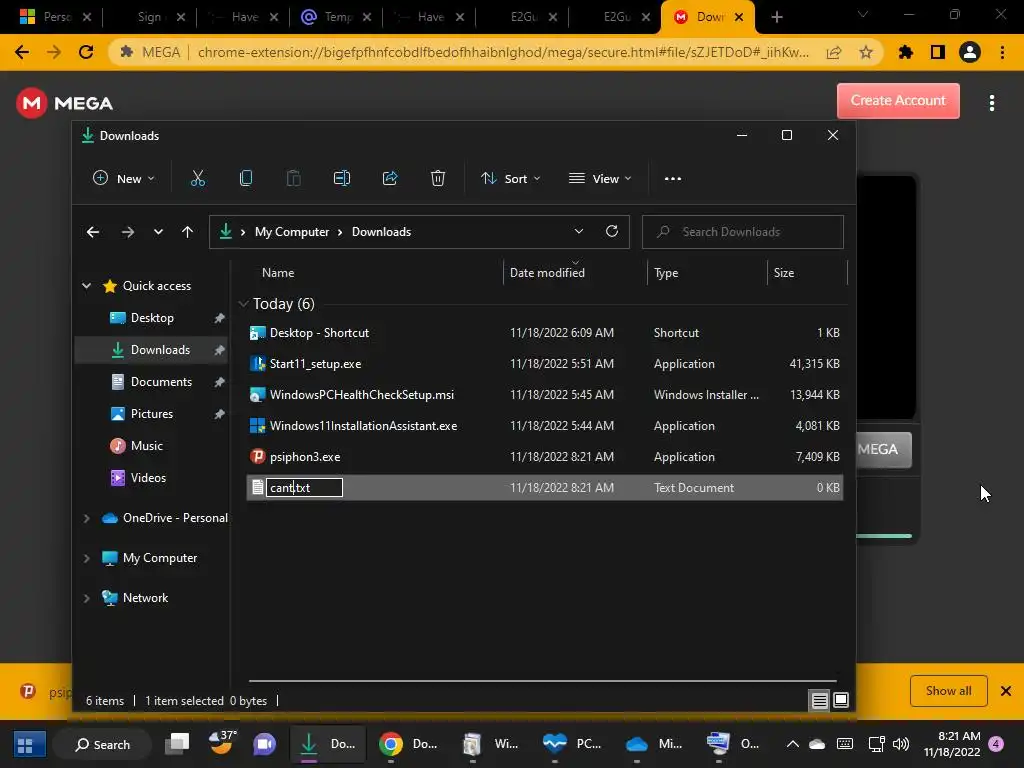Image resolution: width=1024 pixels, height=768 pixels.
Task: Click Chrome reload page button
Action: pos(86,52)
